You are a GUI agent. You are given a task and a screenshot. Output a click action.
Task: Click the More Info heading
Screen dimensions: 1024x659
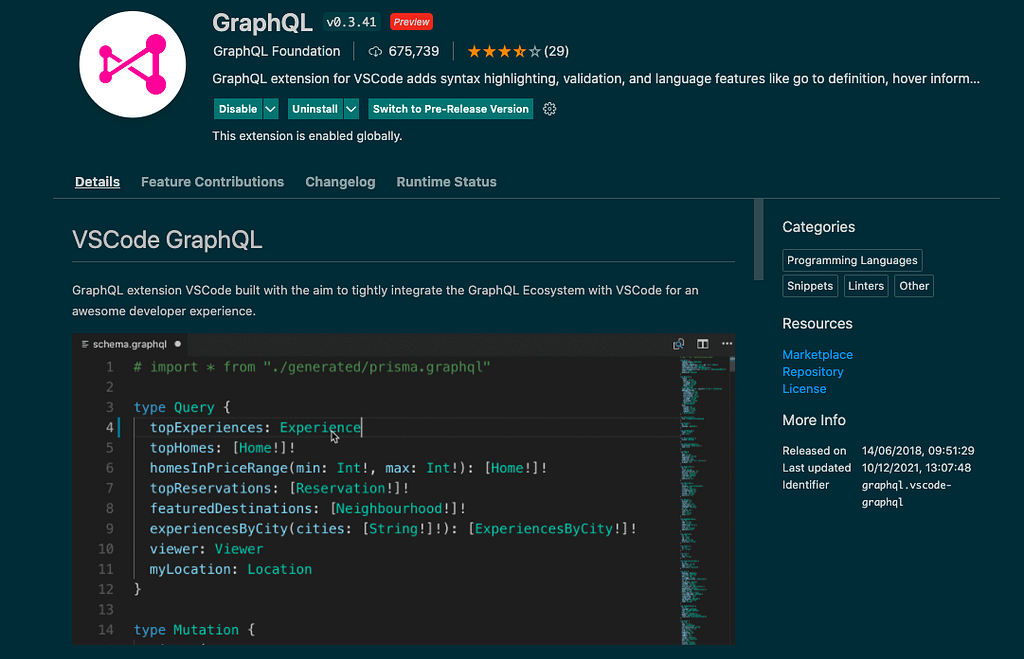814,420
